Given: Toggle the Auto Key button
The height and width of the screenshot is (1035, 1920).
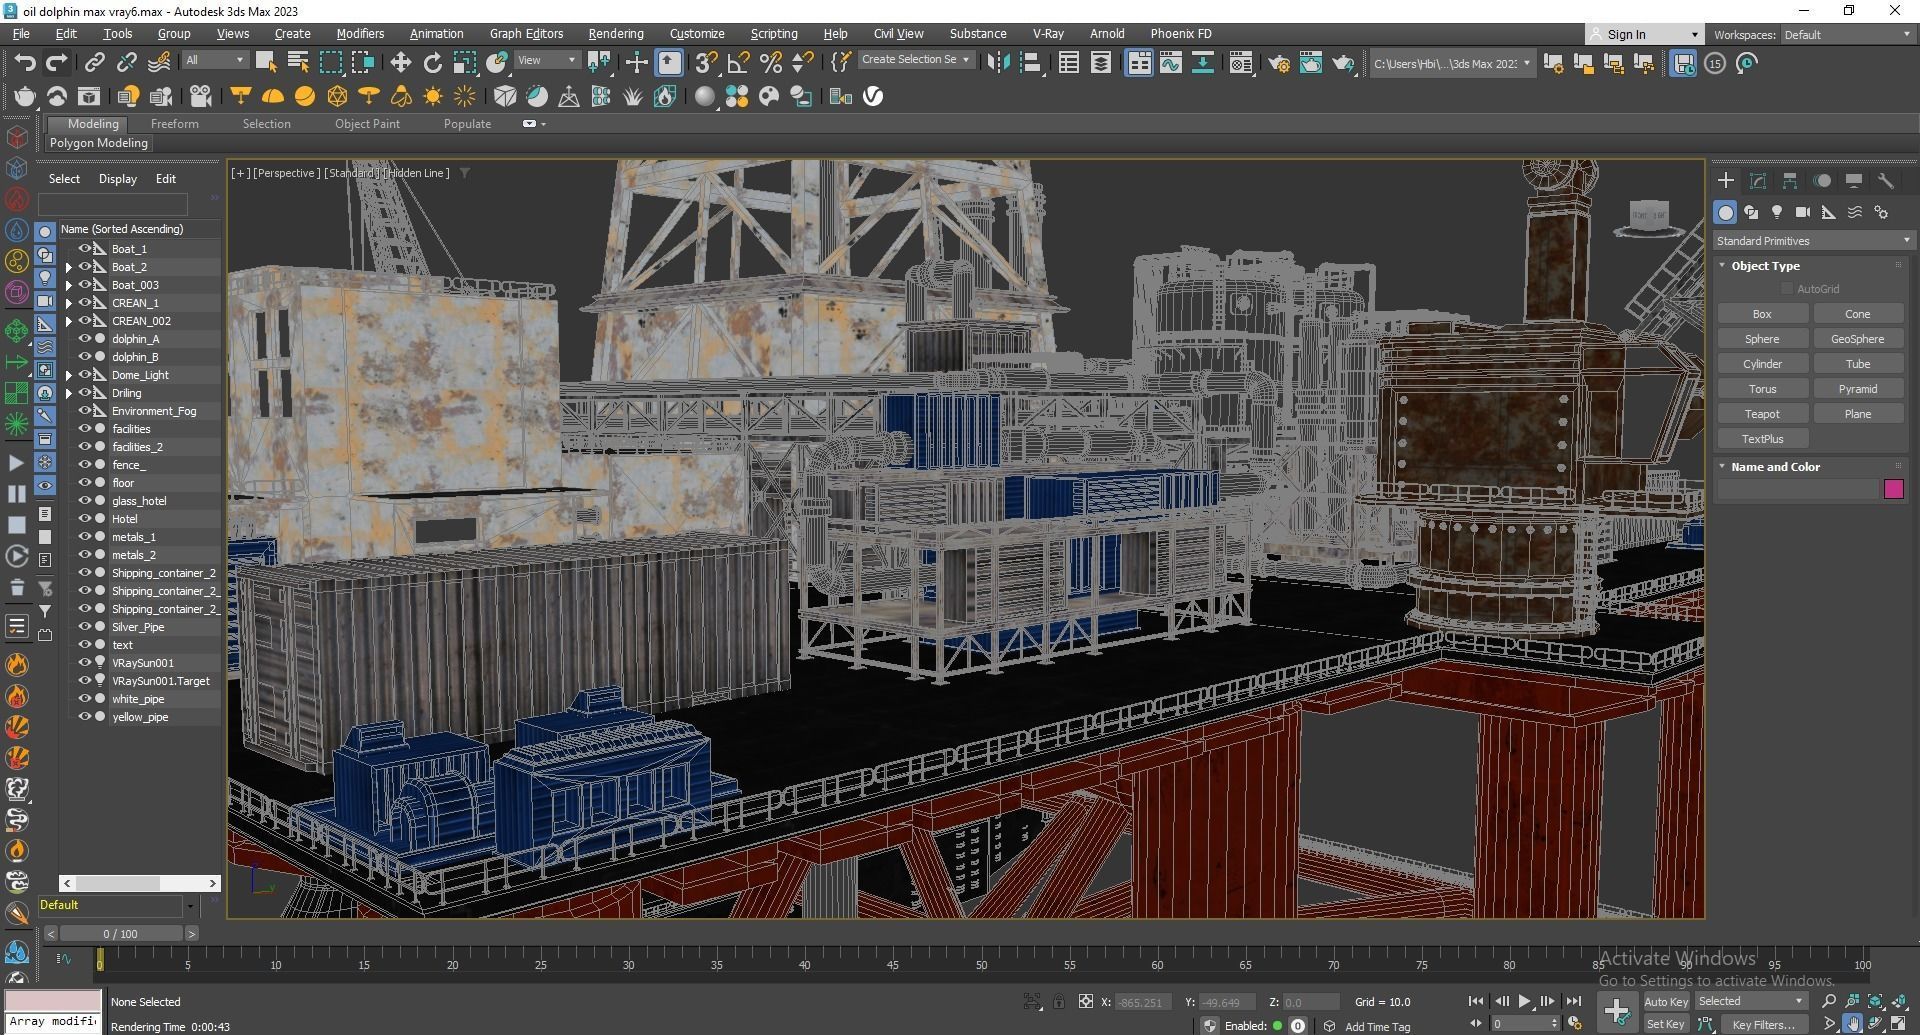Looking at the screenshot, I should (x=1665, y=1001).
